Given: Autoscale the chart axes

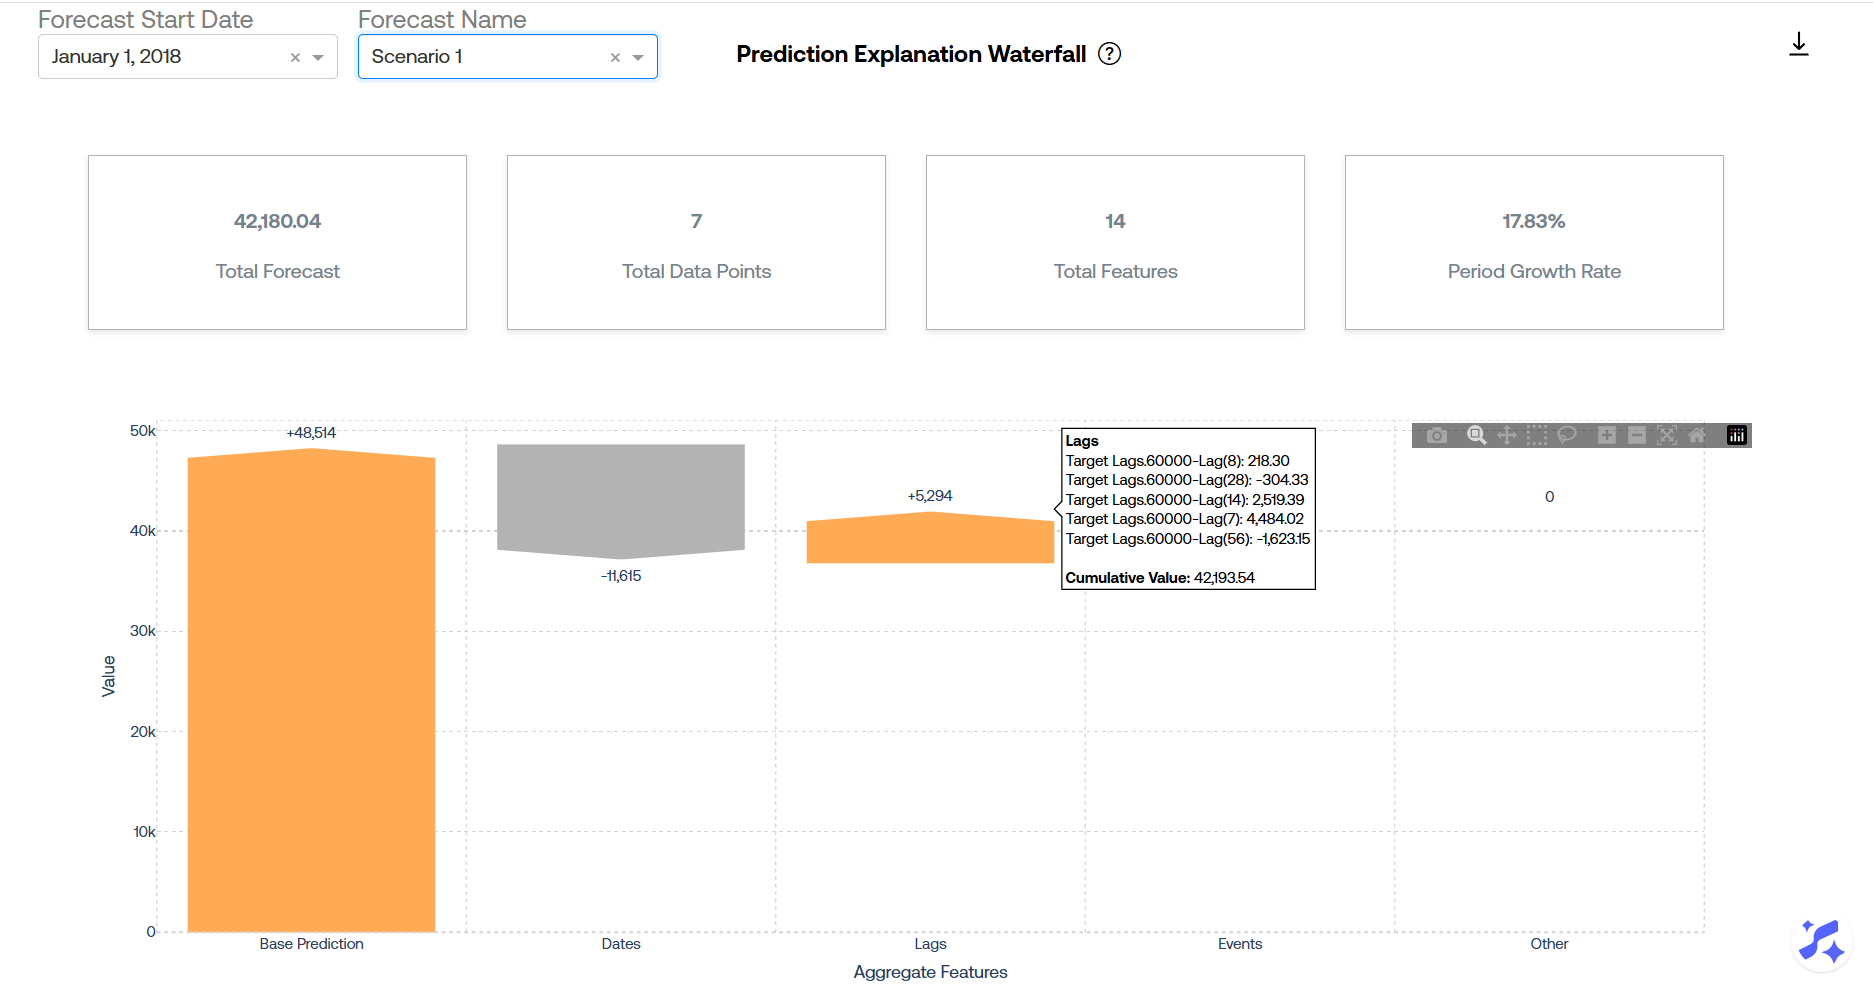Looking at the screenshot, I should 1667,435.
